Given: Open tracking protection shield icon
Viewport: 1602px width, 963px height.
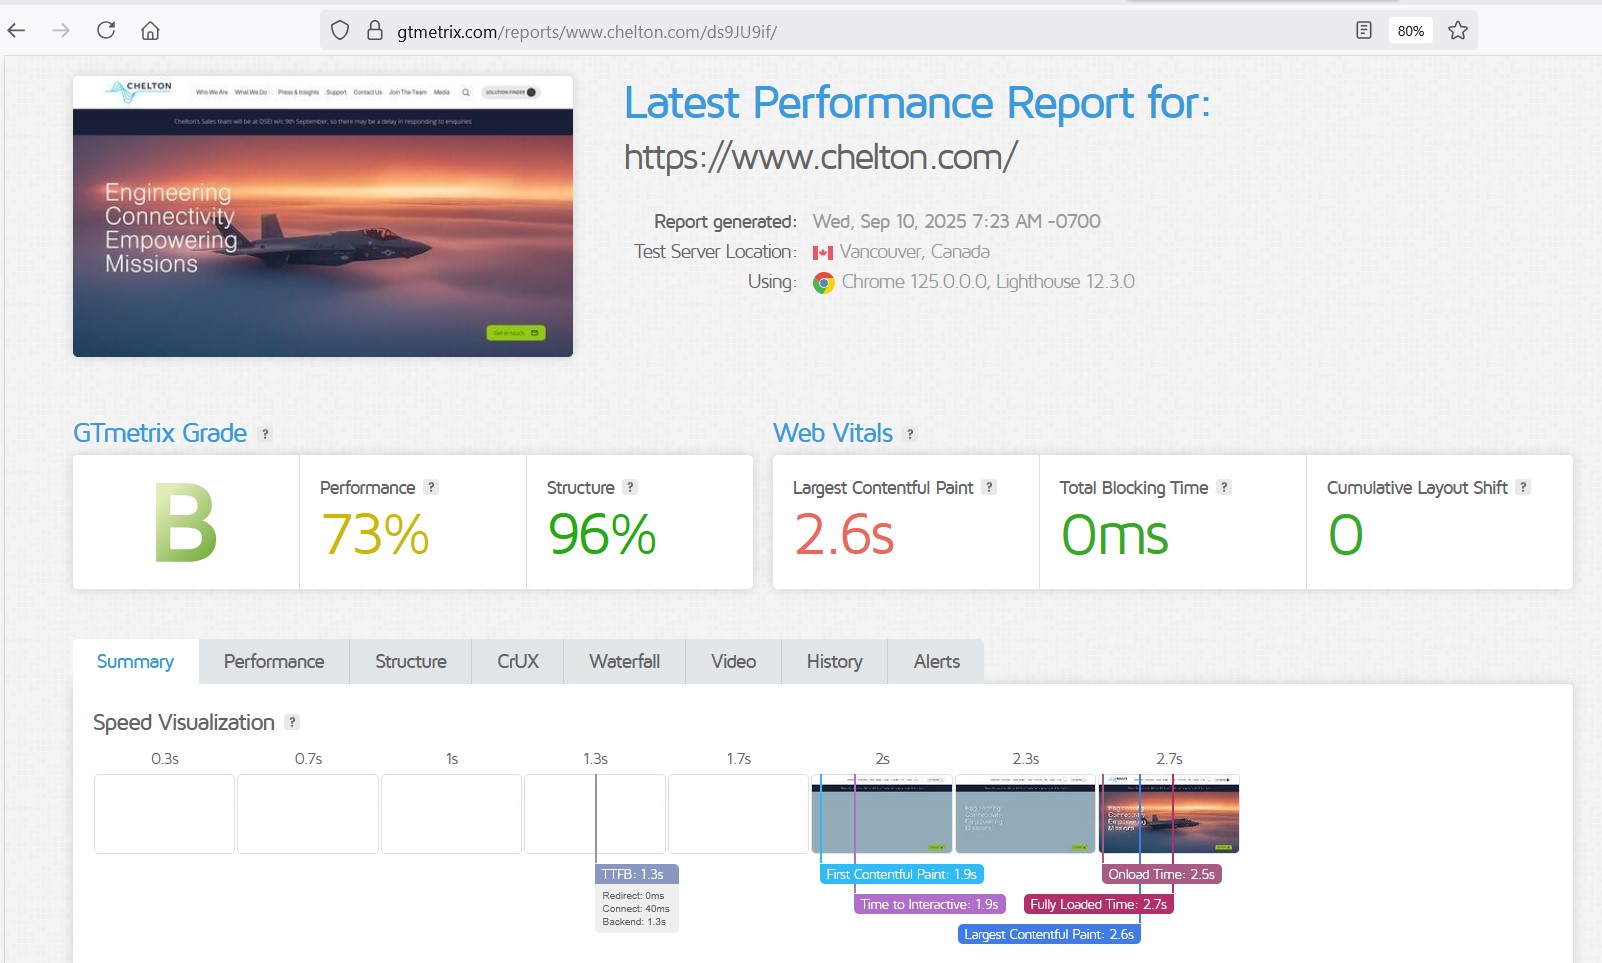Looking at the screenshot, I should (x=340, y=30).
